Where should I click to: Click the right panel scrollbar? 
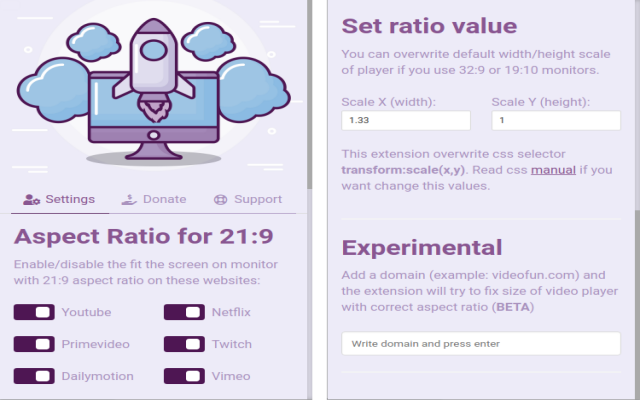point(637,305)
